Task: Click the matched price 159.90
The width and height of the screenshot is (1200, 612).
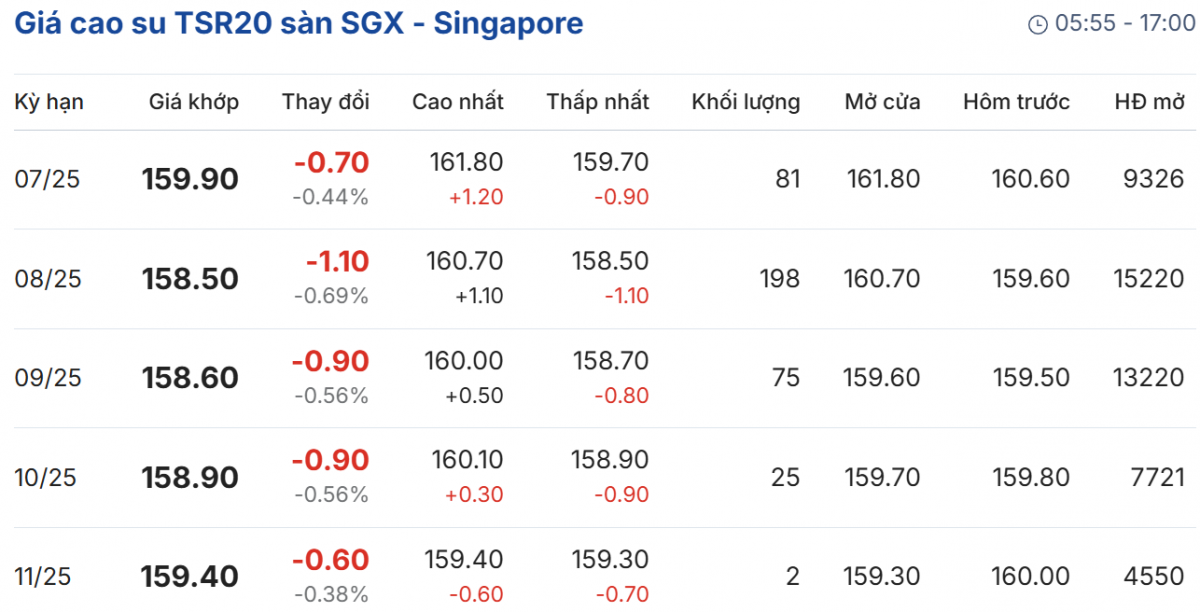Action: (x=190, y=180)
